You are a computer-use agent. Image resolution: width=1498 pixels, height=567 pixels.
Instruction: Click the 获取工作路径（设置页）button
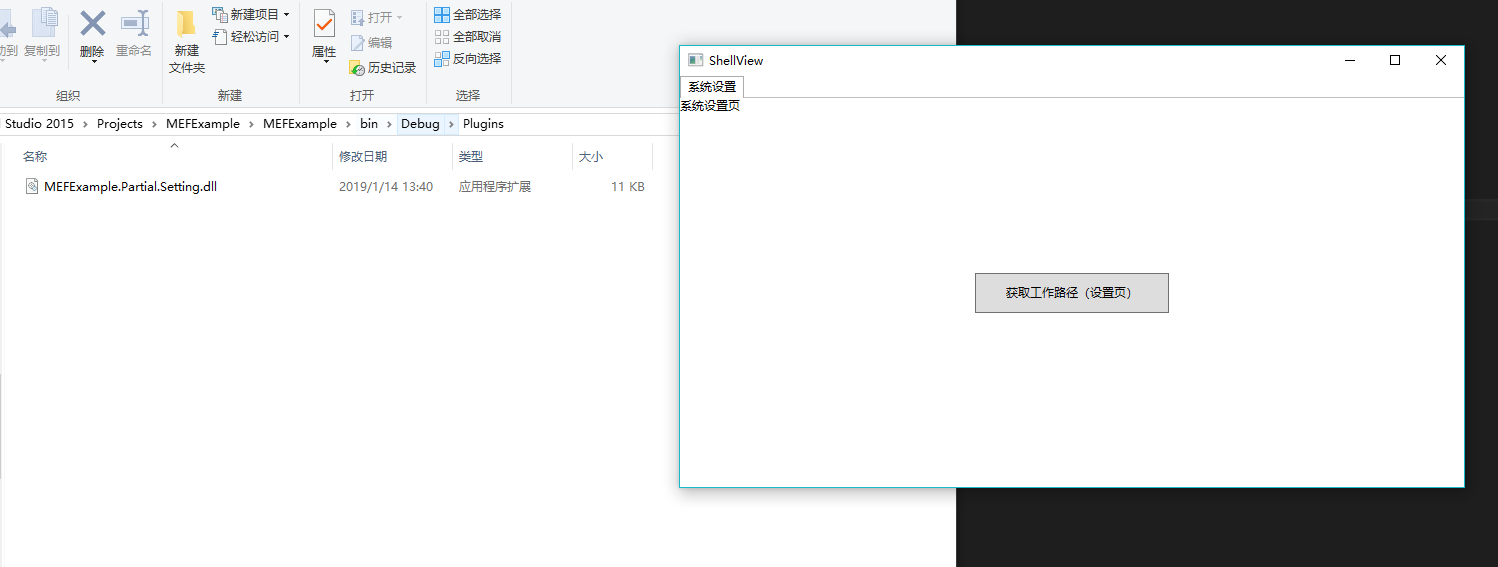tap(1071, 293)
